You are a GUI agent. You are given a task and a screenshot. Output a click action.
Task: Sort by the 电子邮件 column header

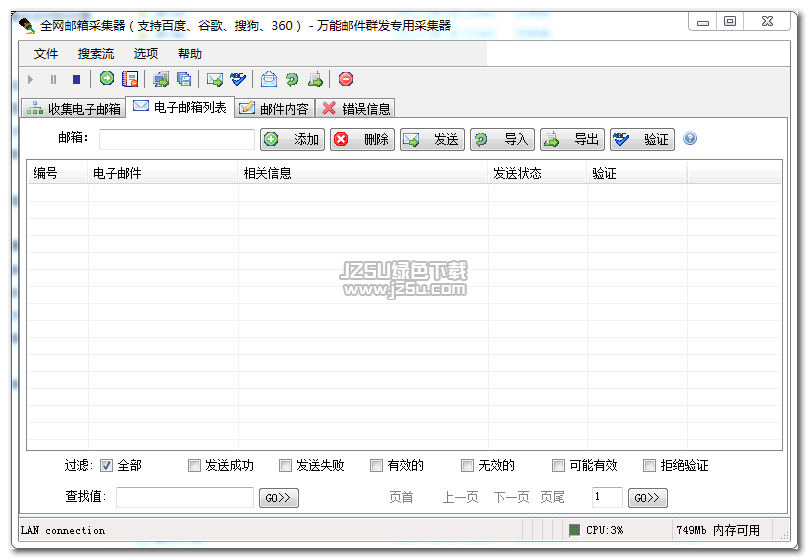(x=163, y=173)
